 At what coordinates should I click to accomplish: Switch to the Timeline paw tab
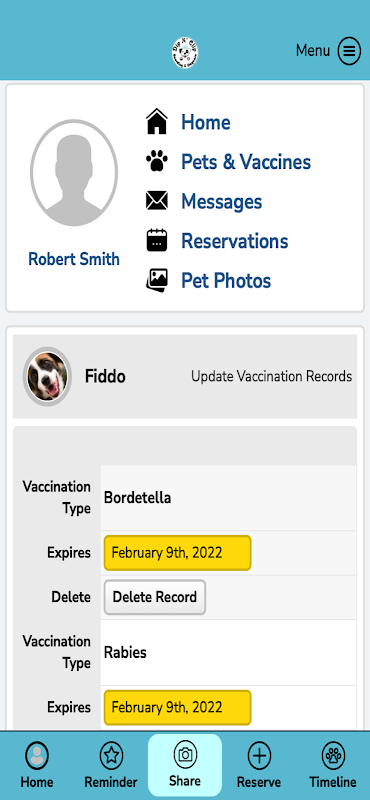pos(333,764)
